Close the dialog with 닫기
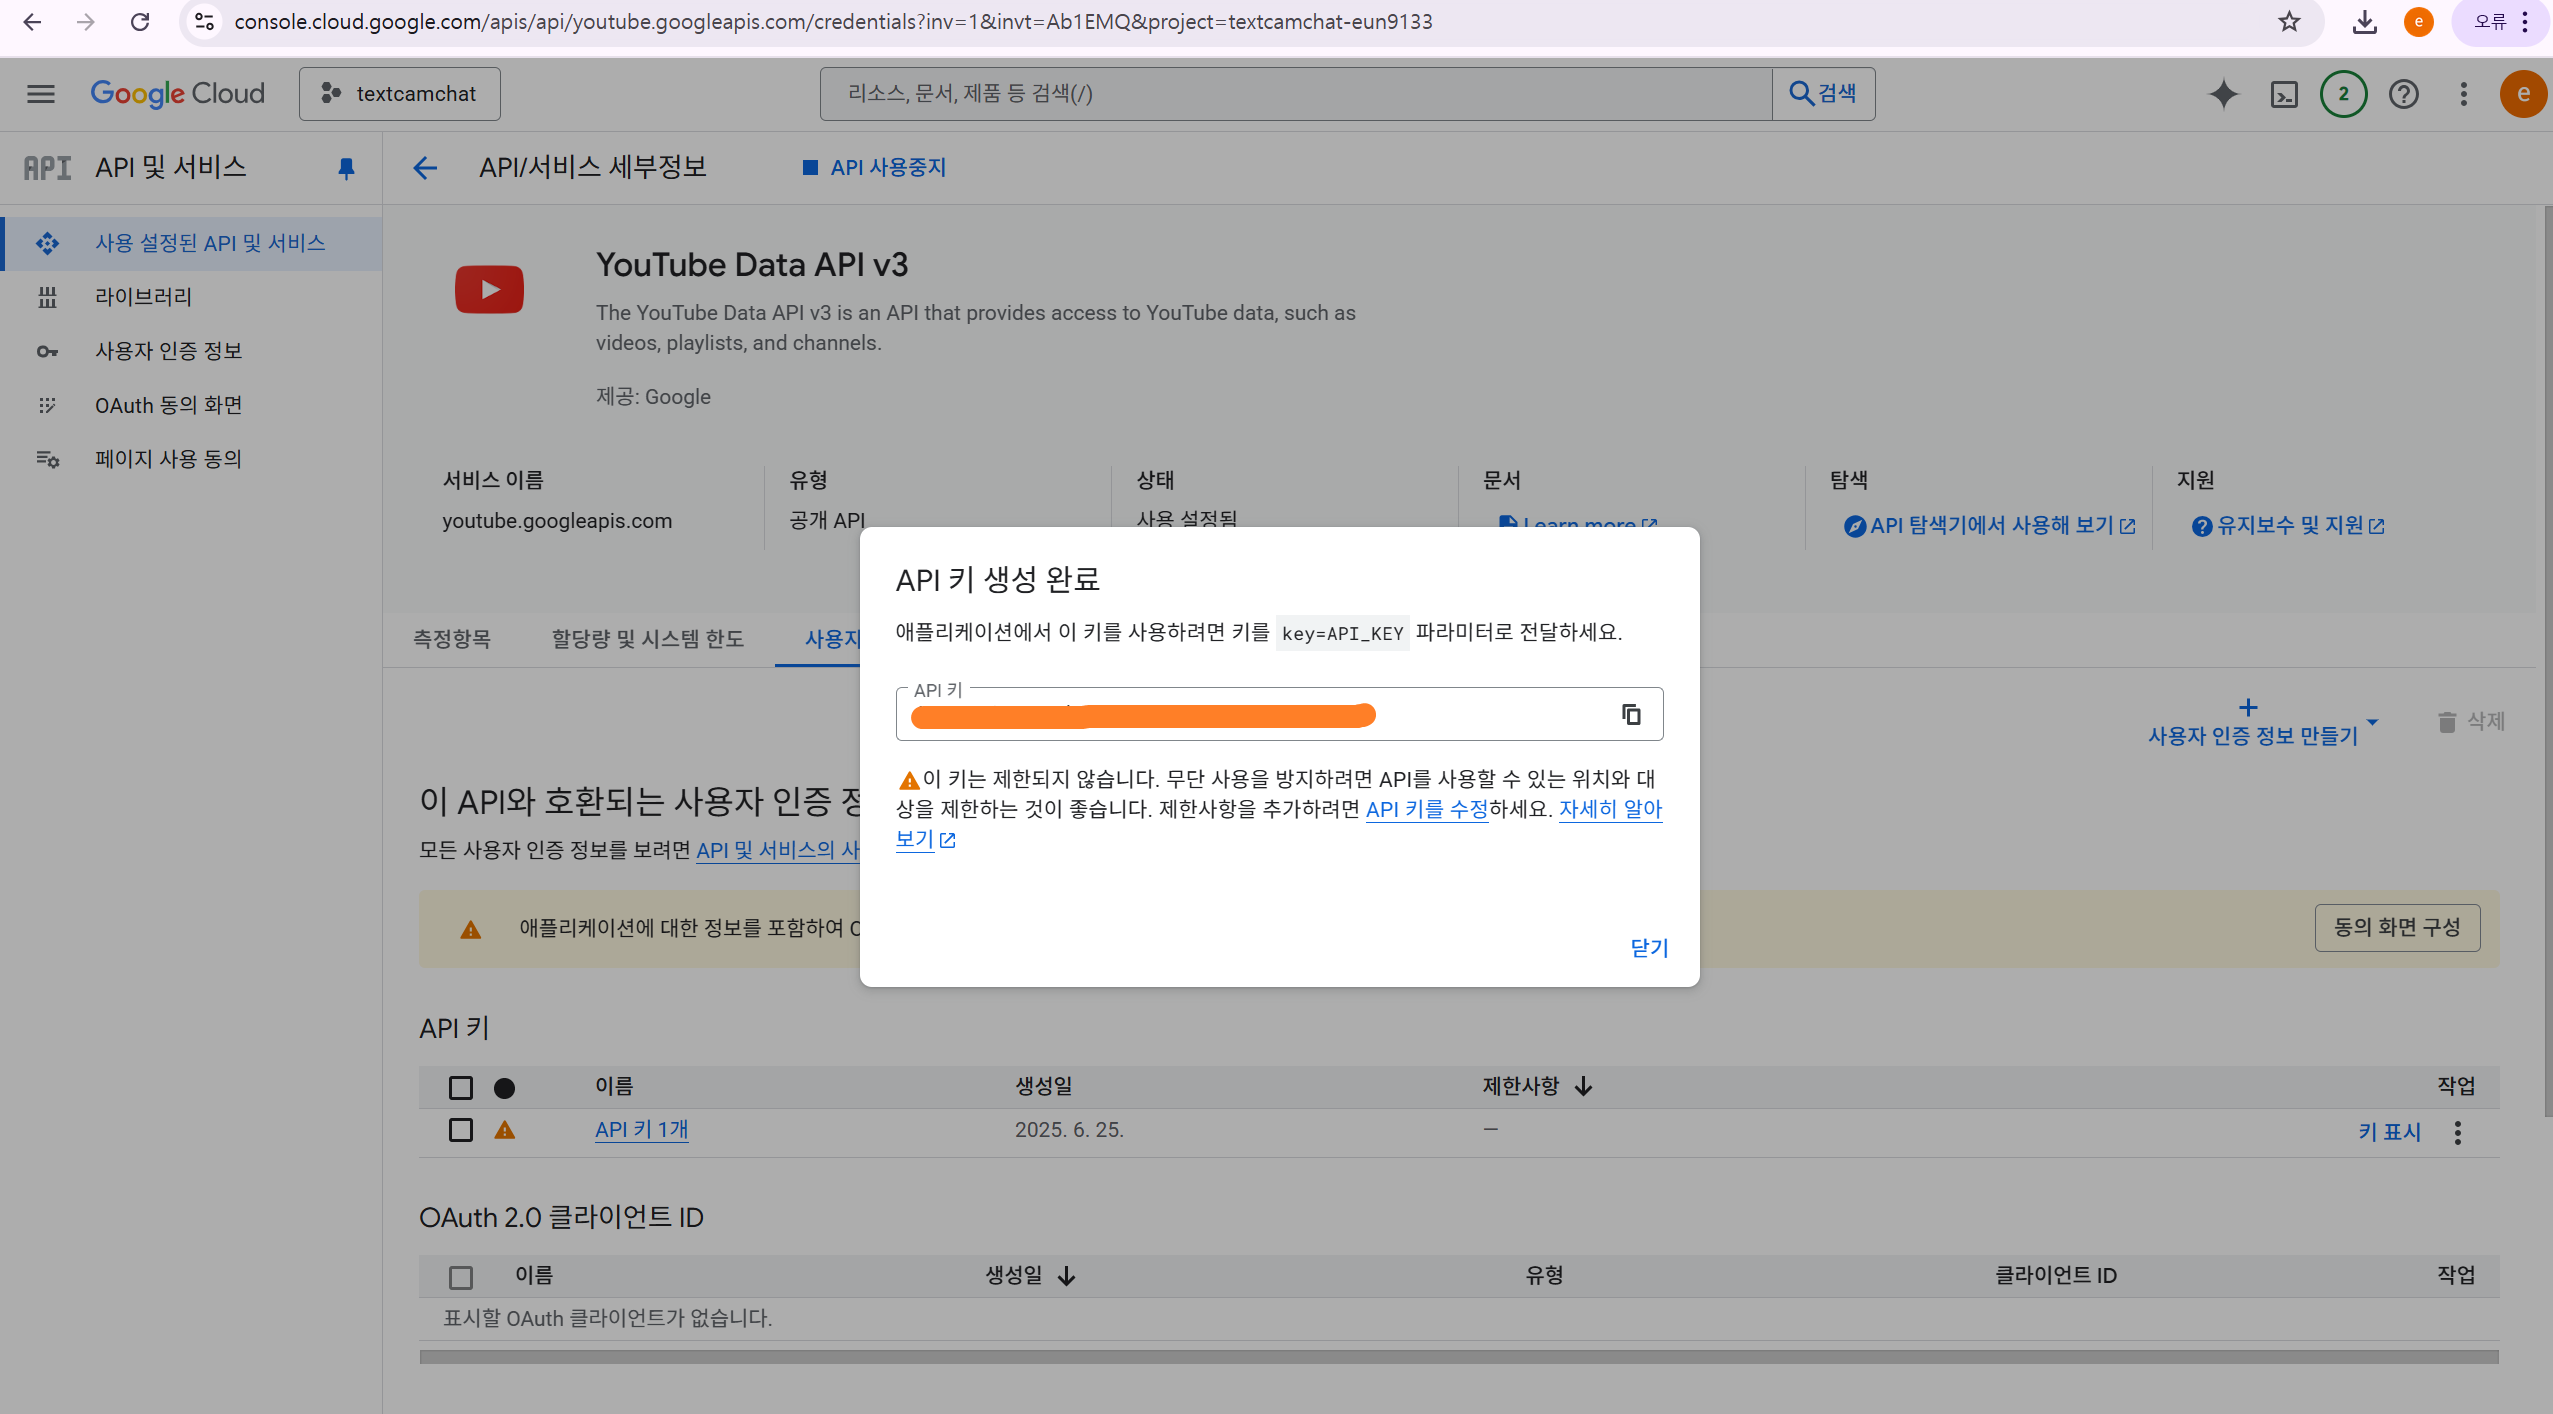Image resolution: width=2553 pixels, height=1414 pixels. tap(1648, 947)
